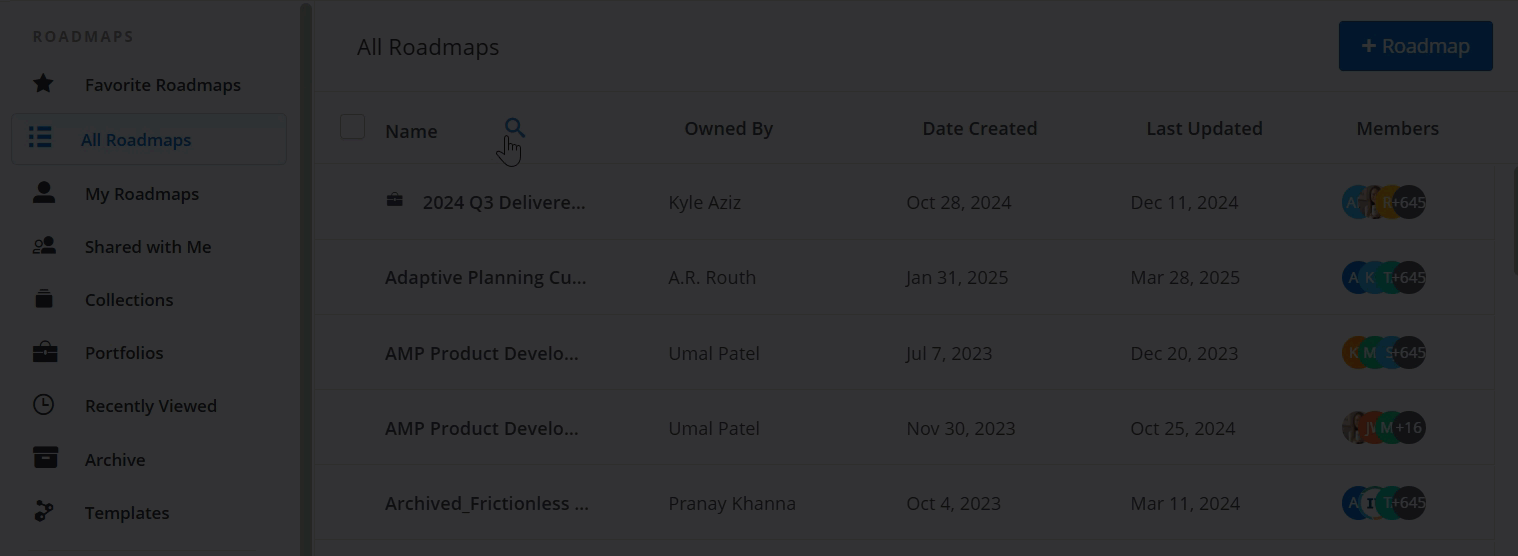
Task: Click the Shared with Me people icon
Action: (44, 245)
